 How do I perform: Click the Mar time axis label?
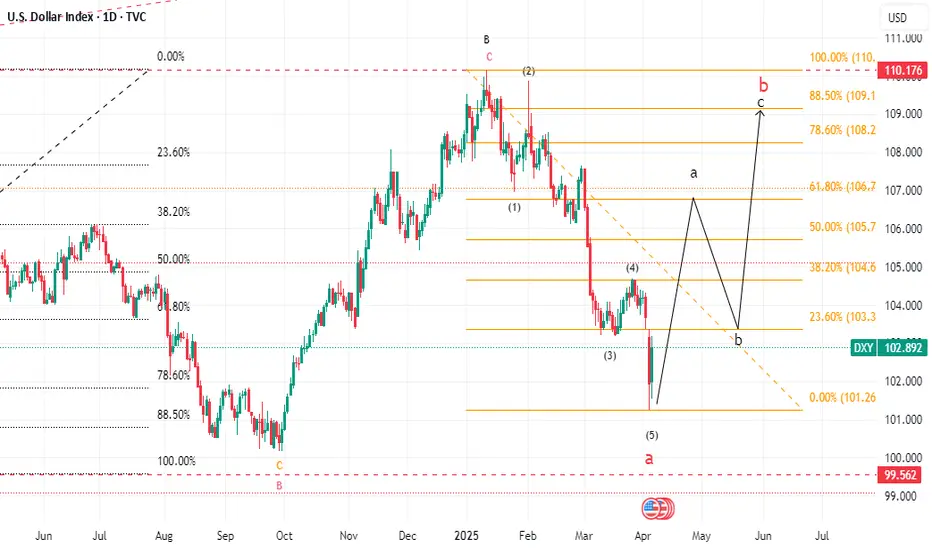[x=584, y=536]
